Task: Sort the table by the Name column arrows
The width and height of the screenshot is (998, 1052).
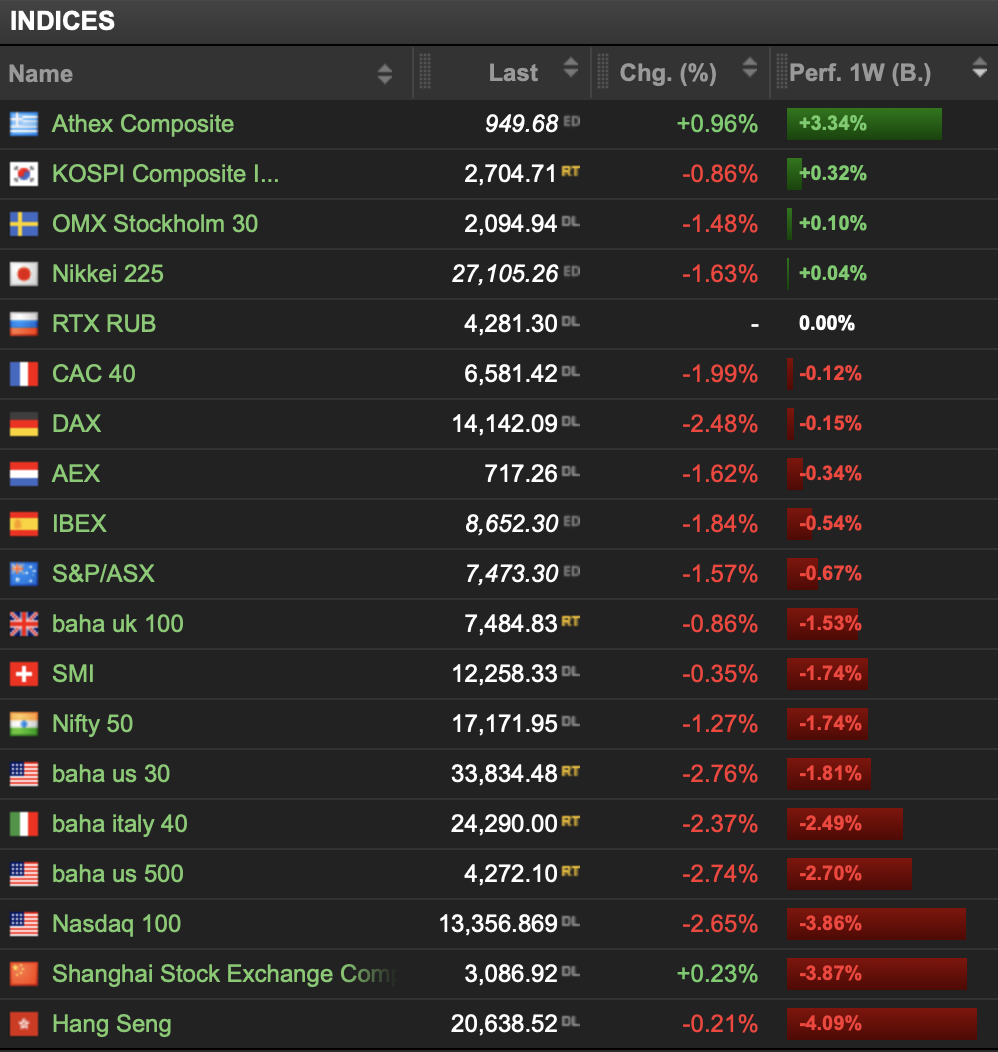Action: 384,74
